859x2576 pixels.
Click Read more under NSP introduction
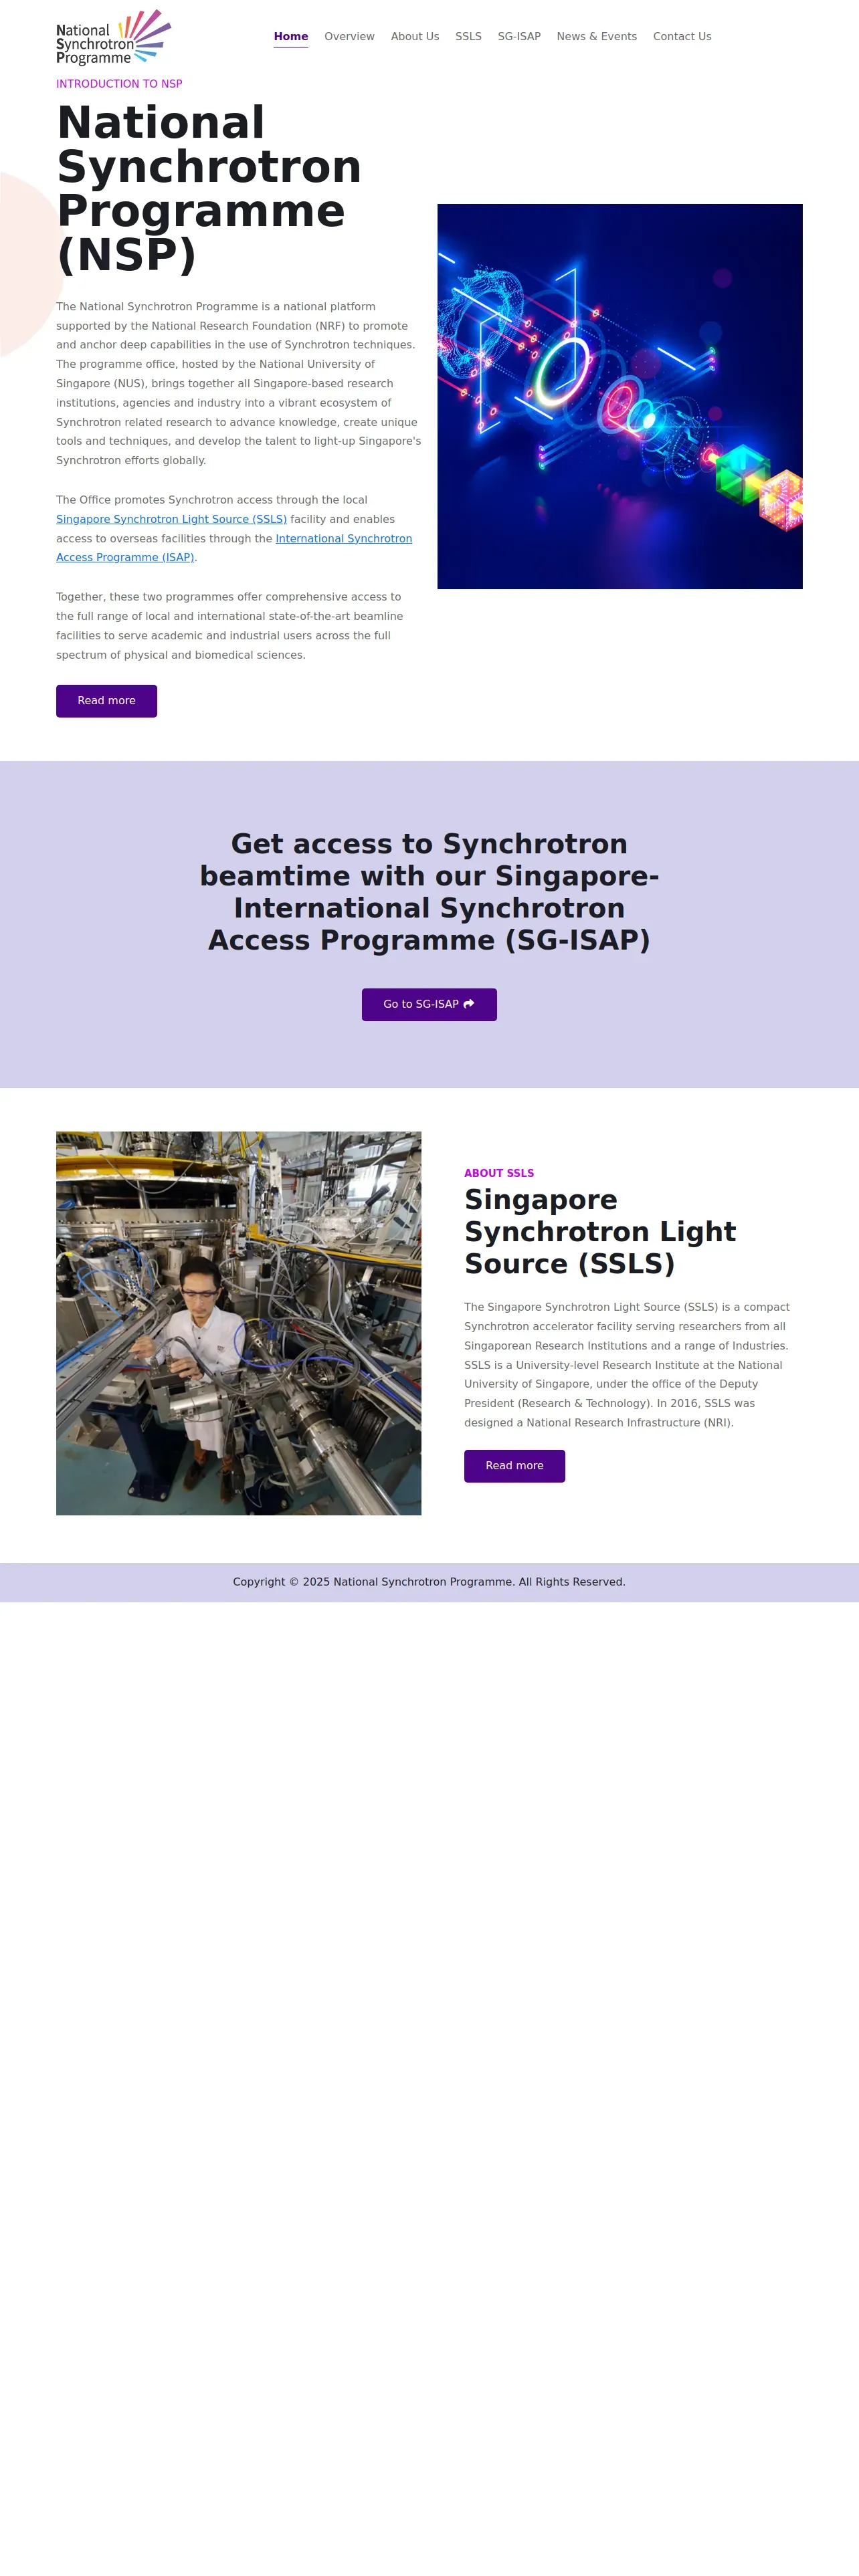106,701
